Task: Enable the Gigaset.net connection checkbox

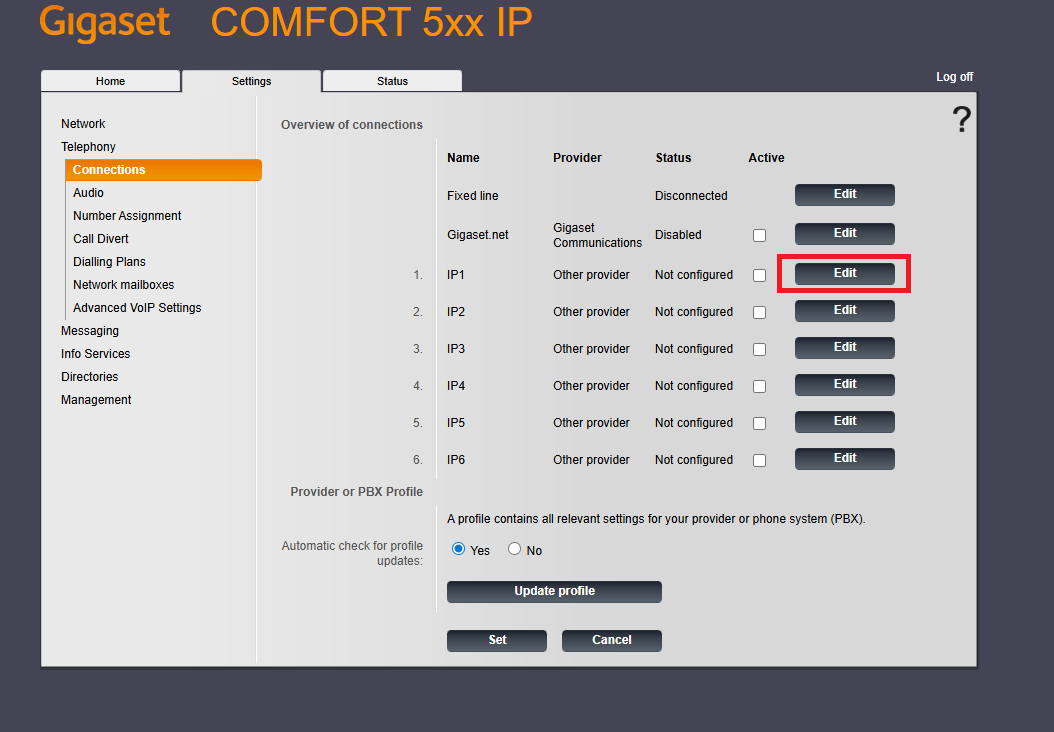Action: click(760, 235)
